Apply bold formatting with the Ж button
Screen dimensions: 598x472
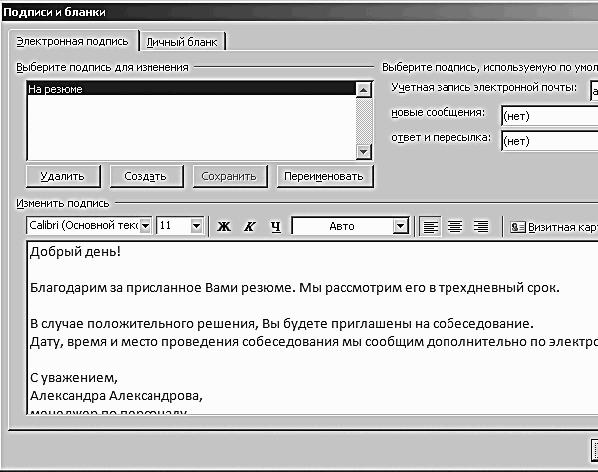[x=224, y=226]
